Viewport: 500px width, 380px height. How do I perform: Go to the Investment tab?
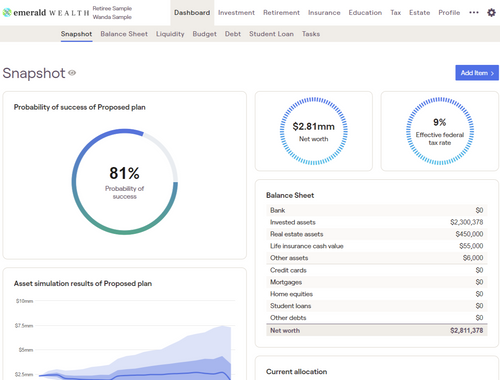point(236,13)
